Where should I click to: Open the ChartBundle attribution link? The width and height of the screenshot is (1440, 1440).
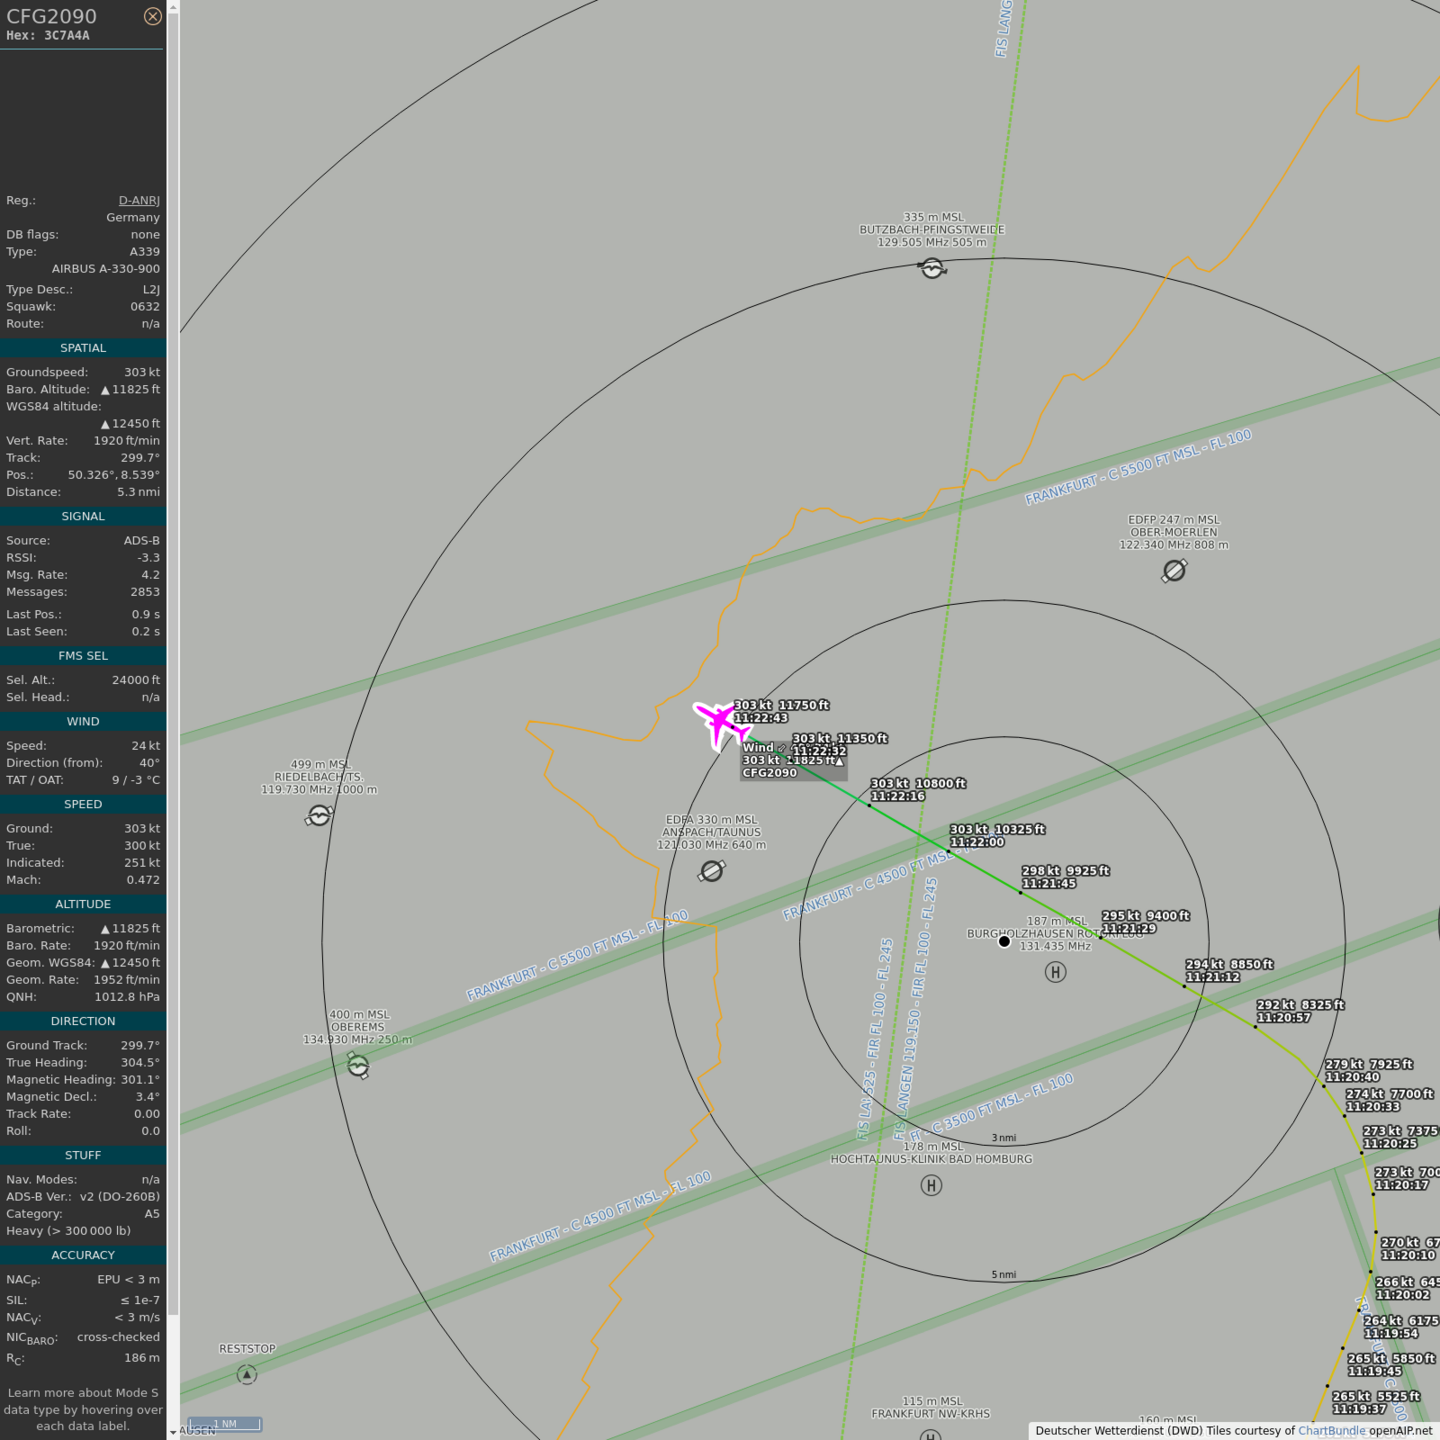[x=1331, y=1431]
